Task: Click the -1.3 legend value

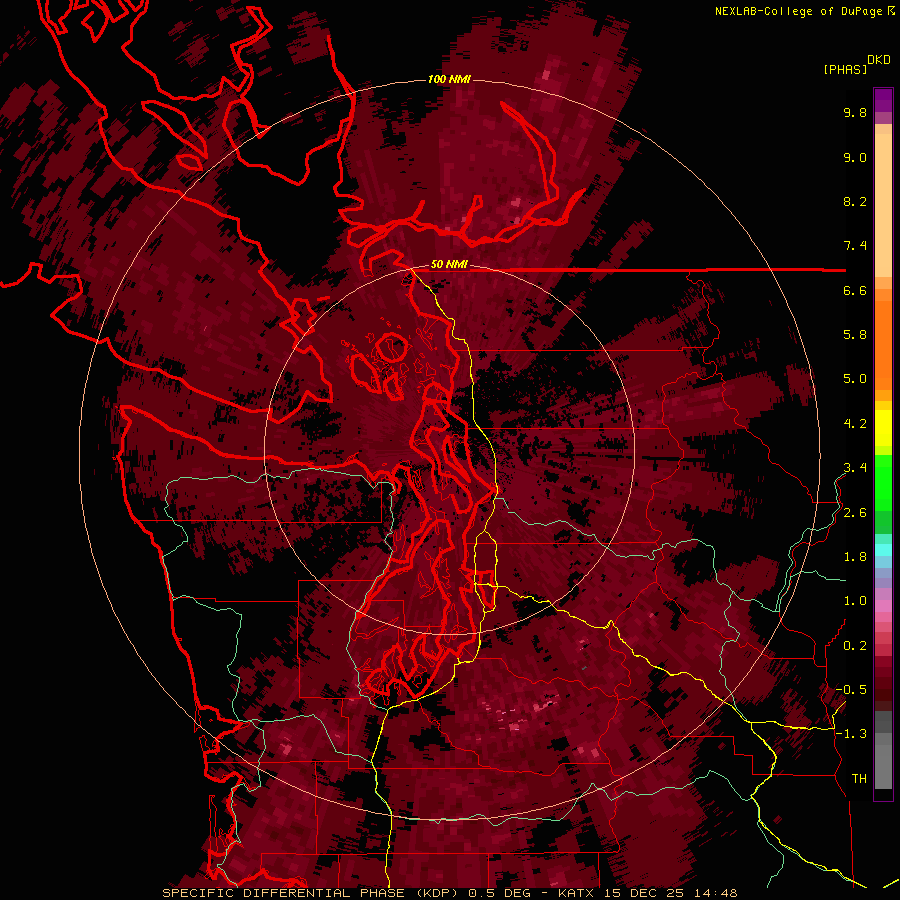Action: tap(851, 734)
